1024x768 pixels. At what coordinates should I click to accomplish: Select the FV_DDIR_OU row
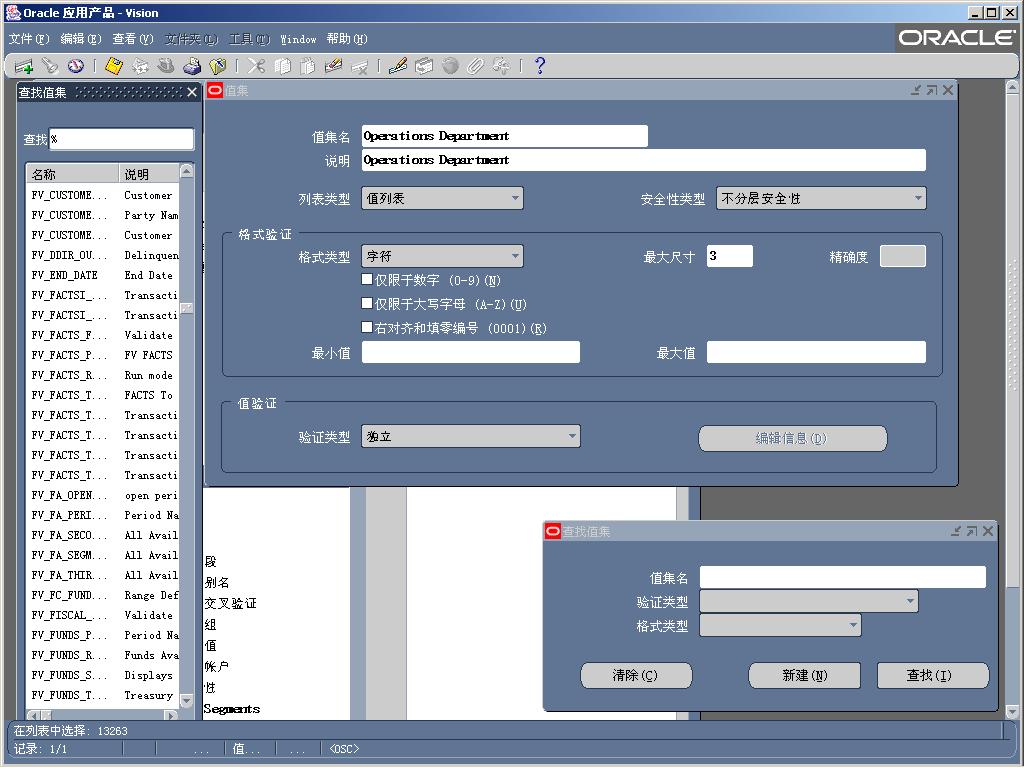coord(104,255)
